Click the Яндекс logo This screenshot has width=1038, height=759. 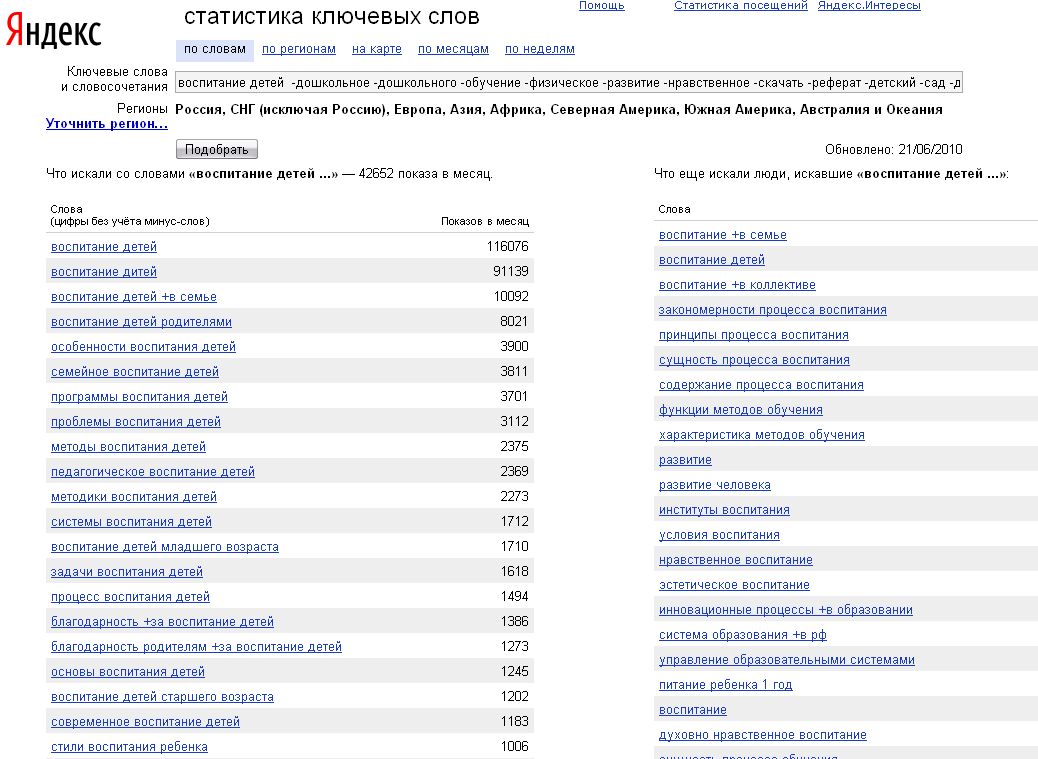[53, 32]
